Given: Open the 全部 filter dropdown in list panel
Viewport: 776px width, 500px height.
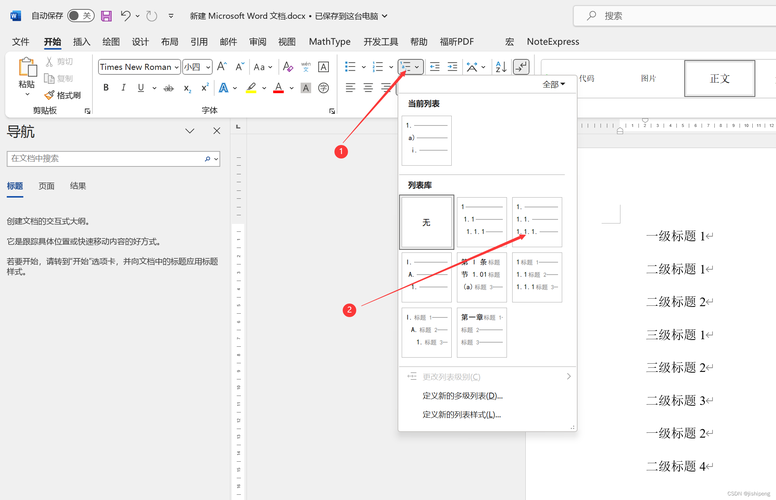Looking at the screenshot, I should (553, 85).
